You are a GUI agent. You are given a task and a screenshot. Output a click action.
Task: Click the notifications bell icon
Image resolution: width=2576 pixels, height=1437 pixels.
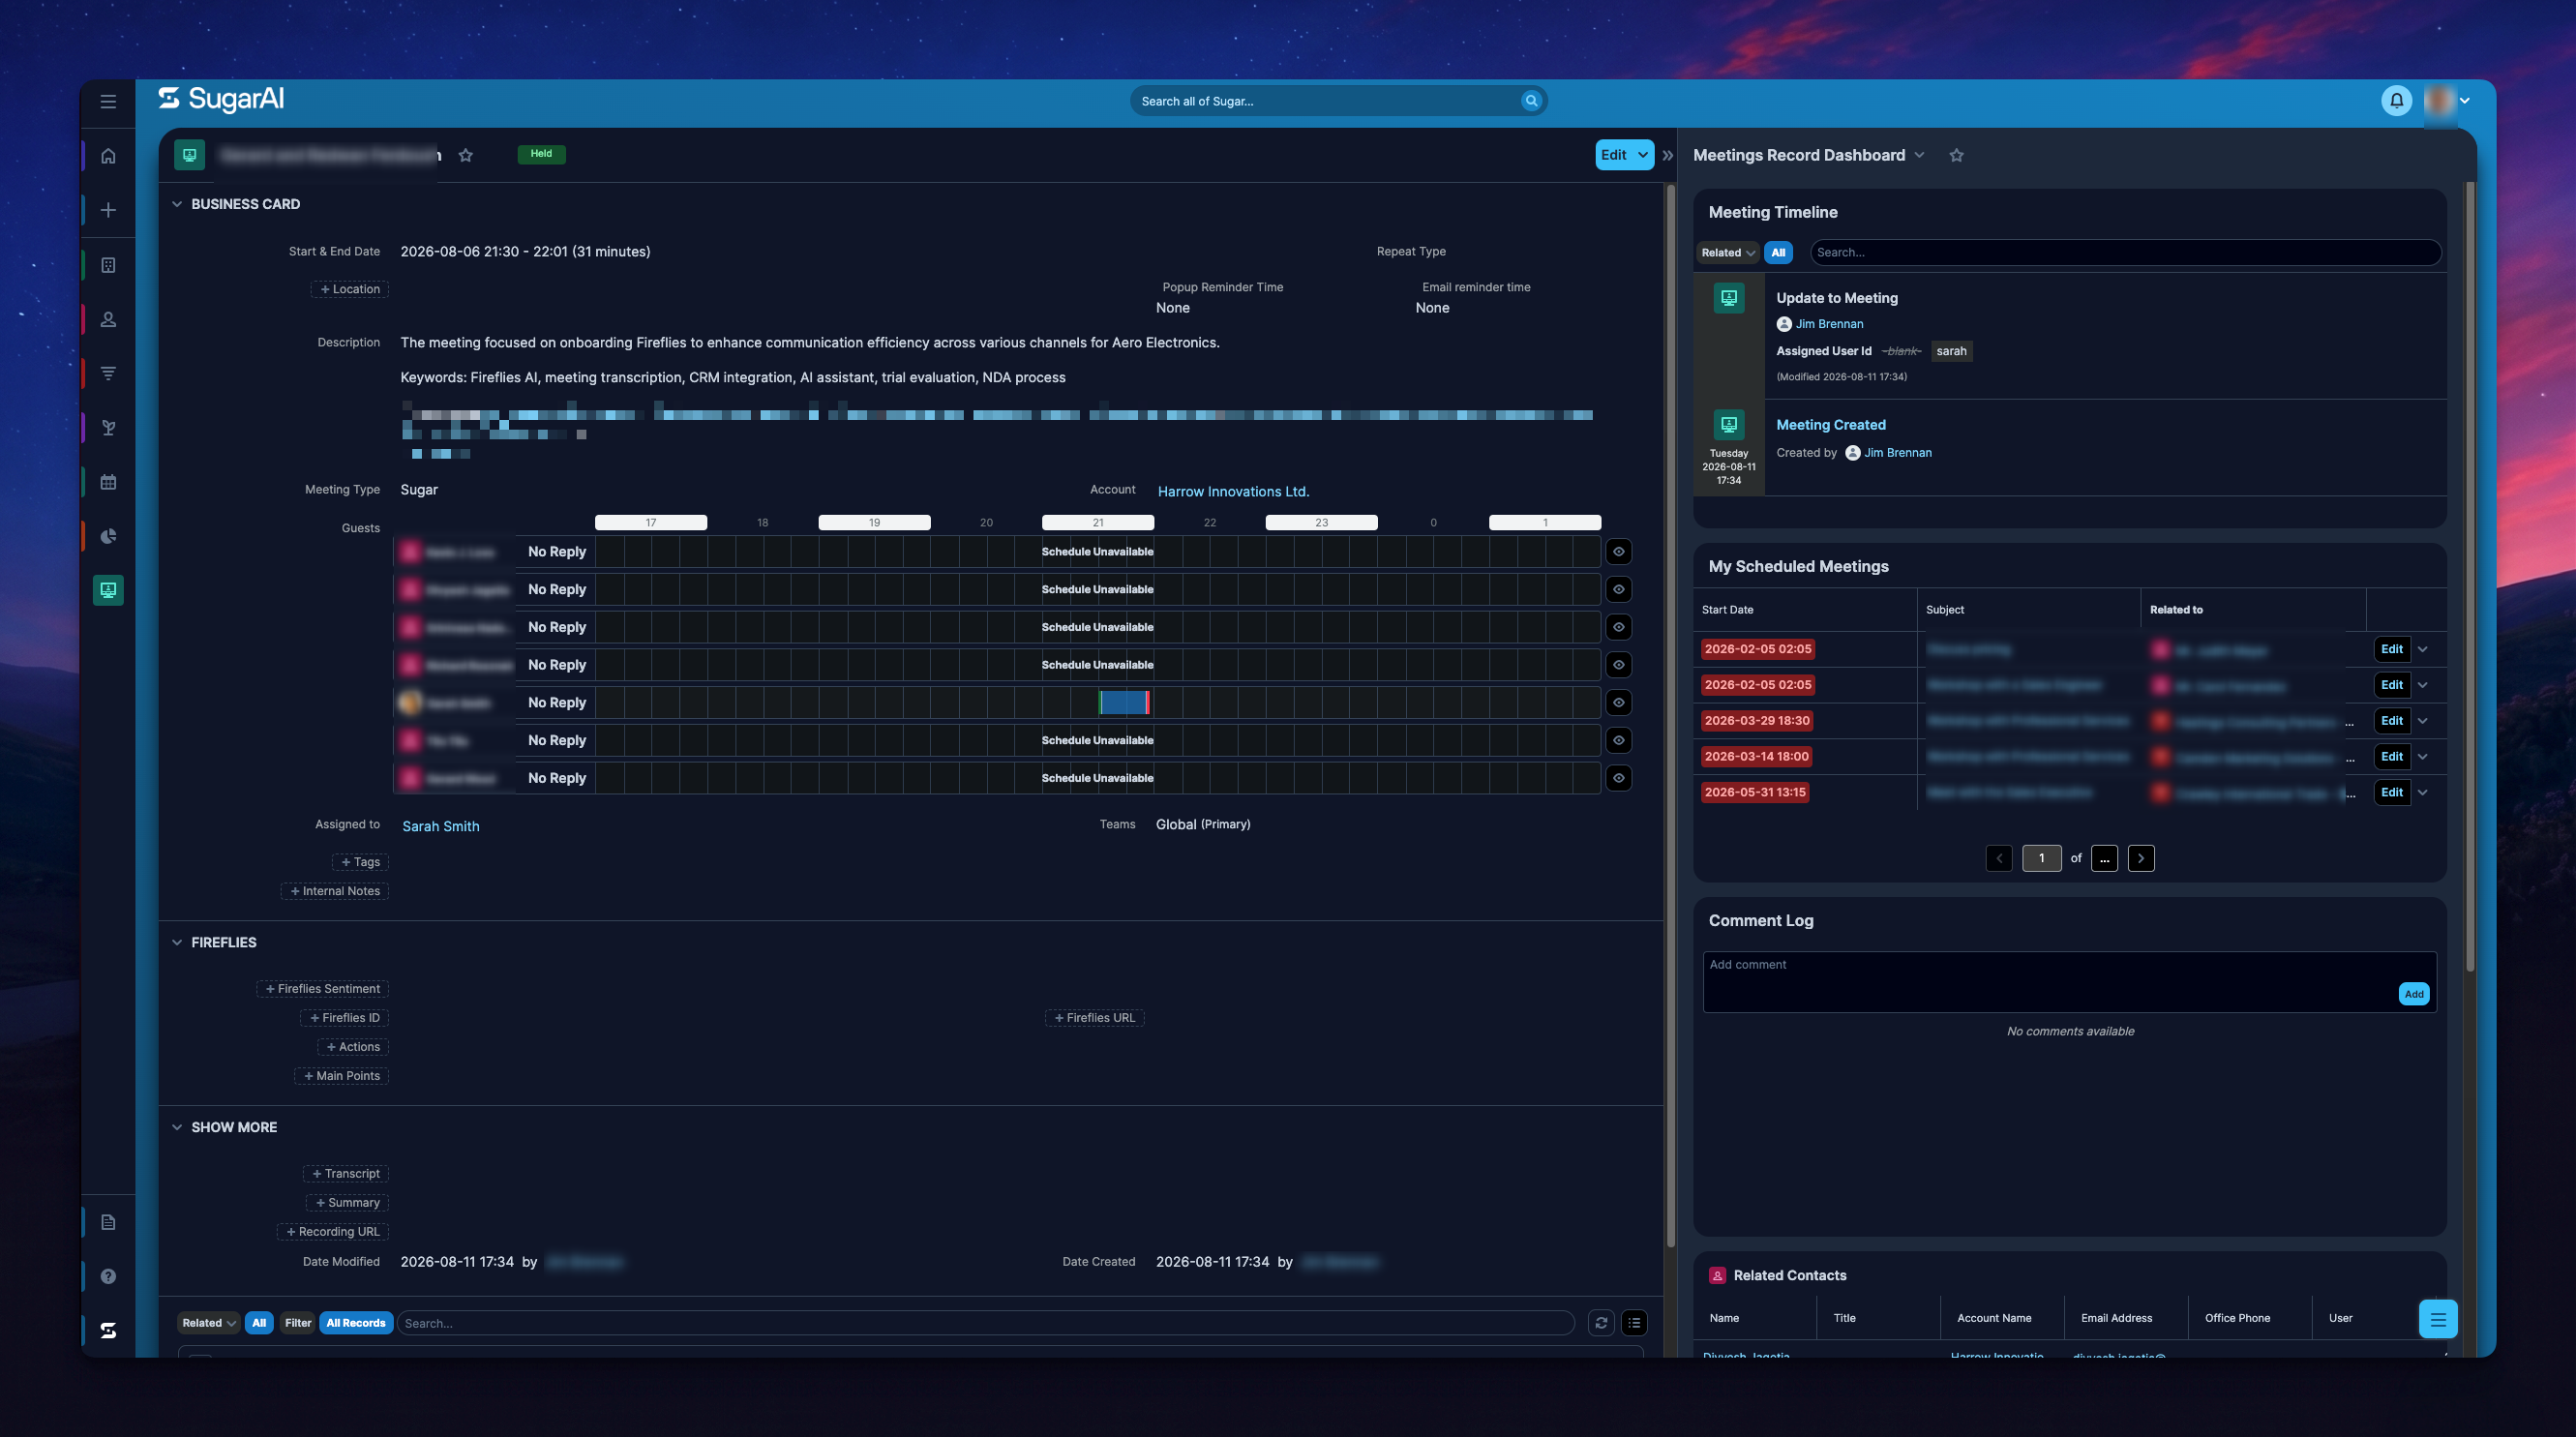pos(2397,100)
